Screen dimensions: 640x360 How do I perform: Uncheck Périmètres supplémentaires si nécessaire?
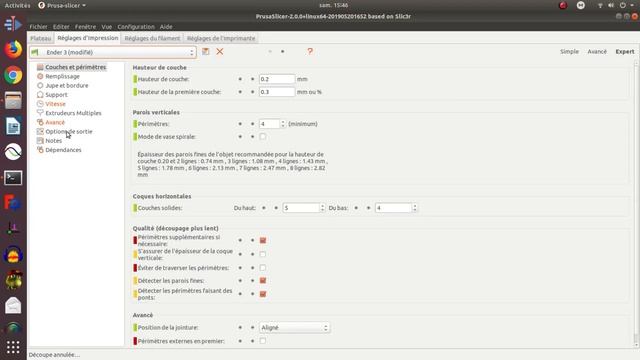(x=263, y=240)
